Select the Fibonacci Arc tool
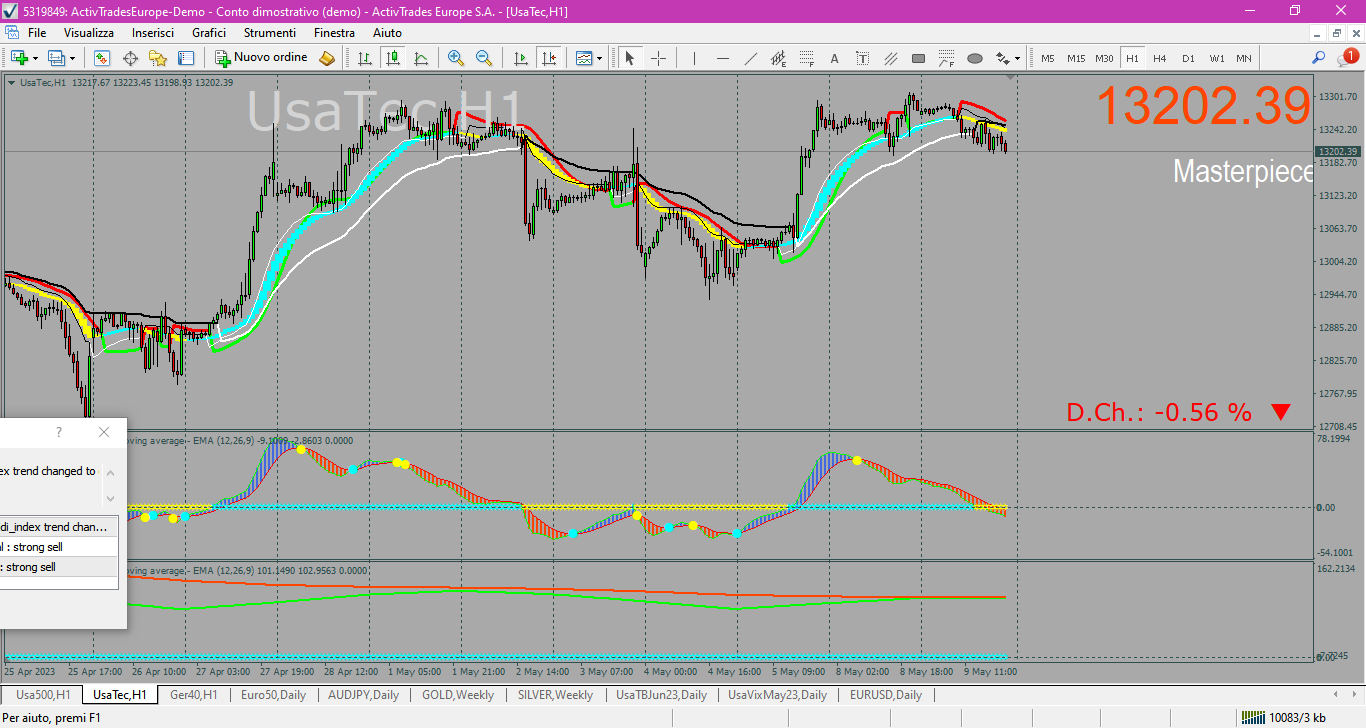 pos(946,58)
